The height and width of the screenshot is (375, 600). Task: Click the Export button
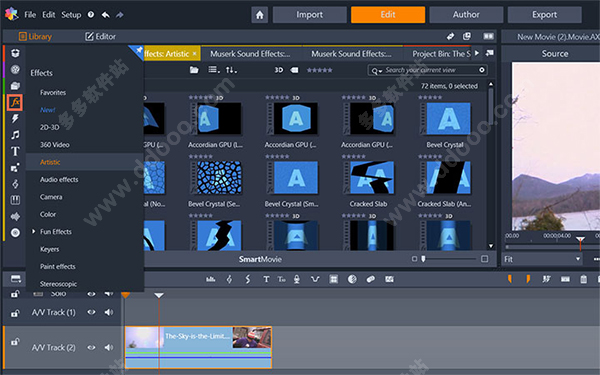544,15
